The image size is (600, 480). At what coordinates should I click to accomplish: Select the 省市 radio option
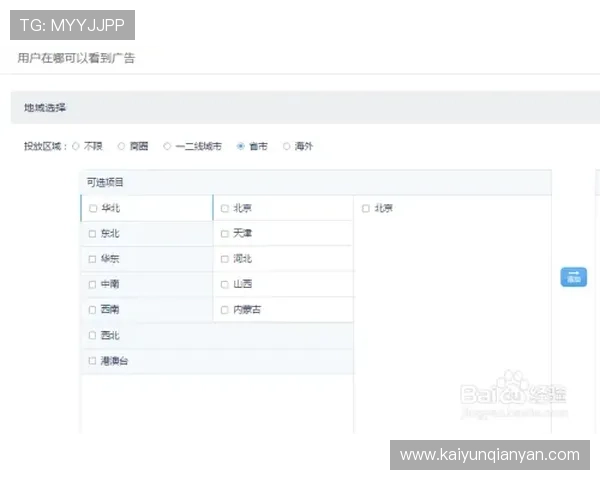[240, 146]
